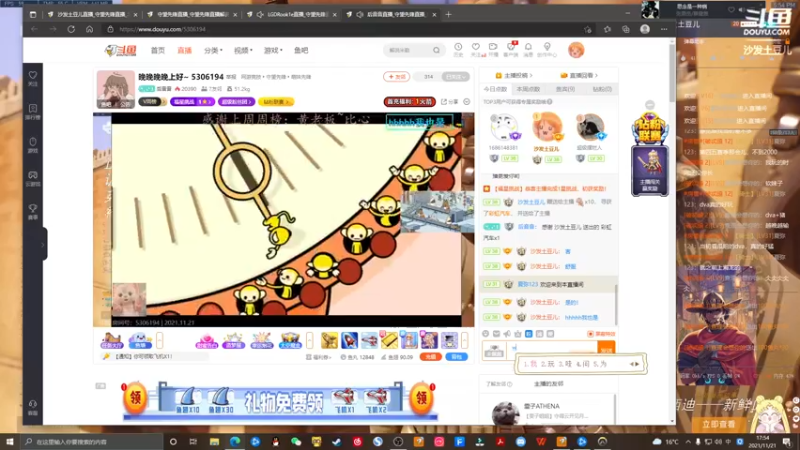Viewport: 800px width, 450px height.
Task: Expand the gift list arrow at the gift bar's right end
Action: point(464,340)
